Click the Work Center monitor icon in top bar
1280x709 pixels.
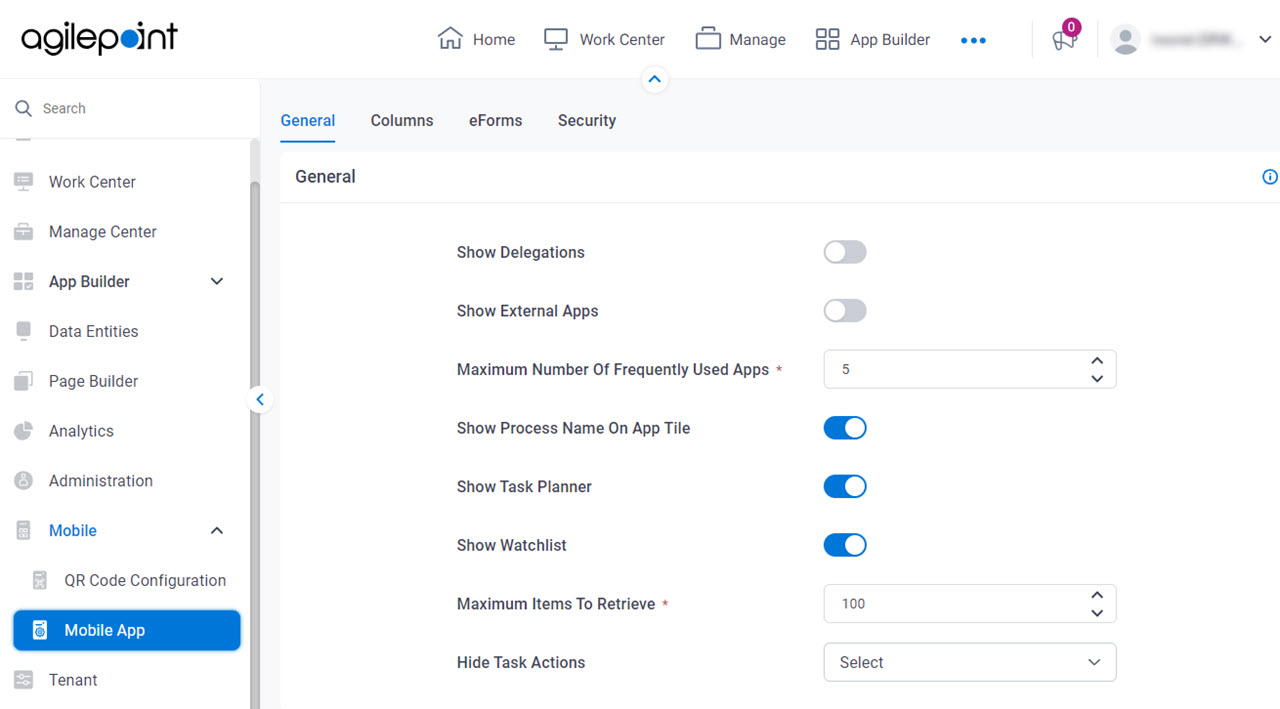(555, 39)
